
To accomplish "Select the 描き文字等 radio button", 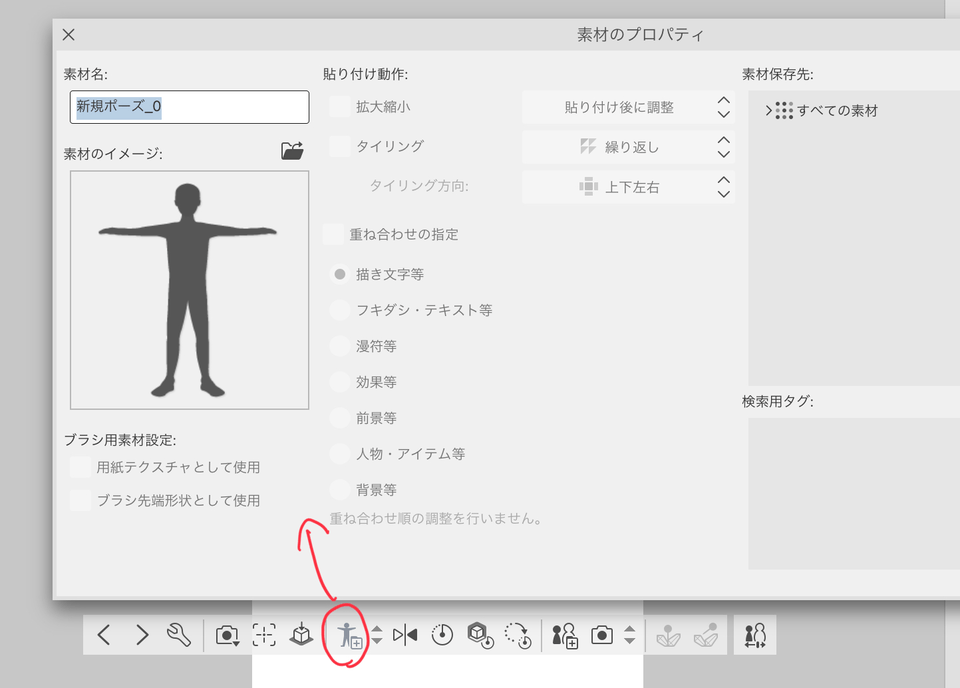I will [340, 274].
